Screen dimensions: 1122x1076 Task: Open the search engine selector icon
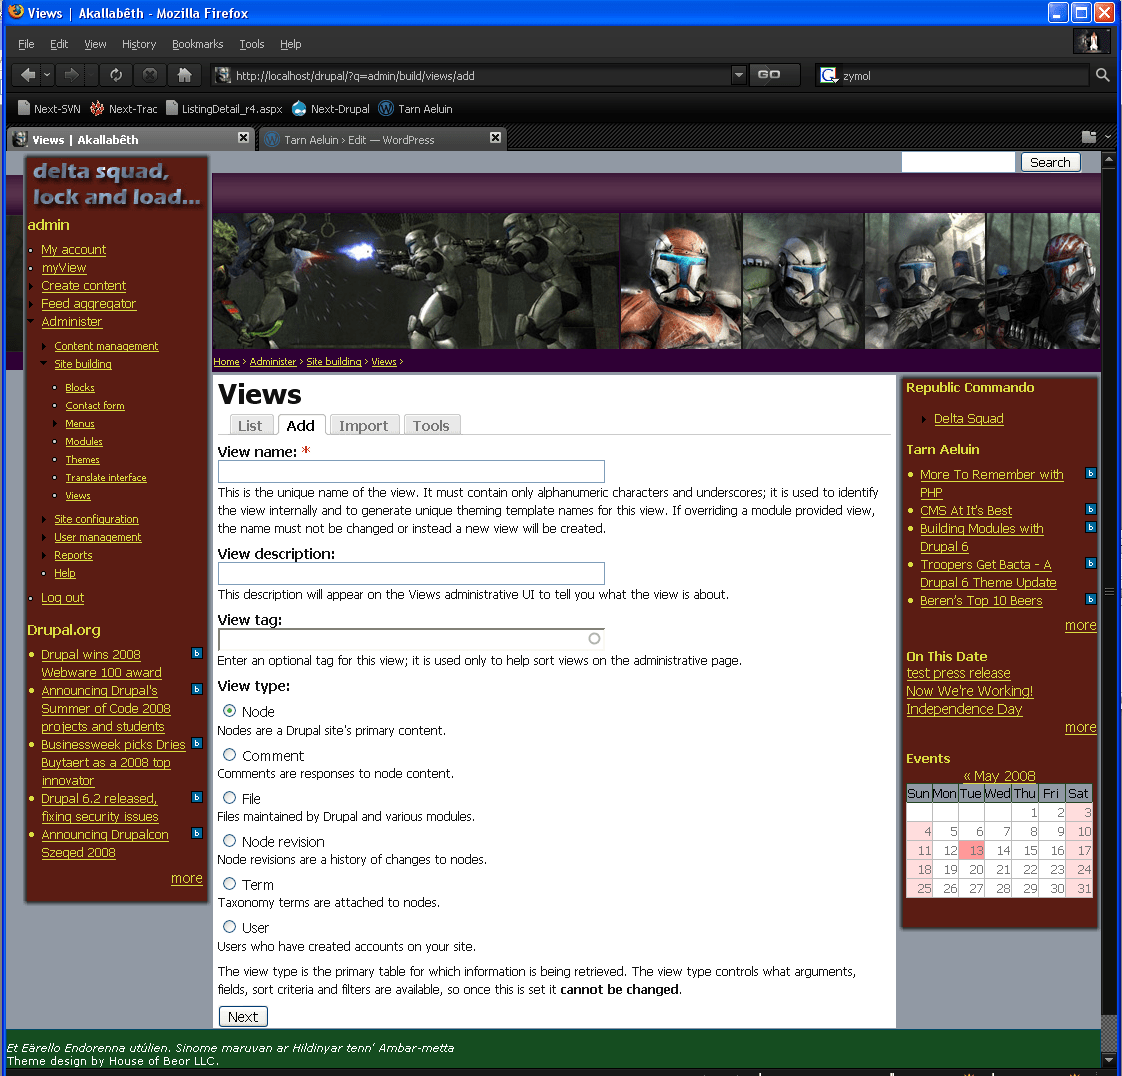pos(829,75)
